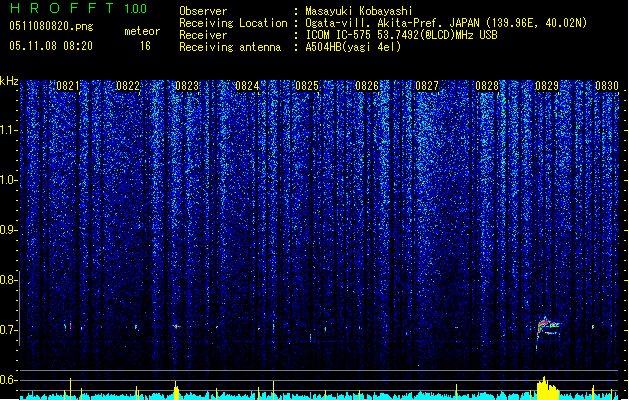The image size is (629, 400).
Task: Click the 'meteor' label
Action: point(142,31)
